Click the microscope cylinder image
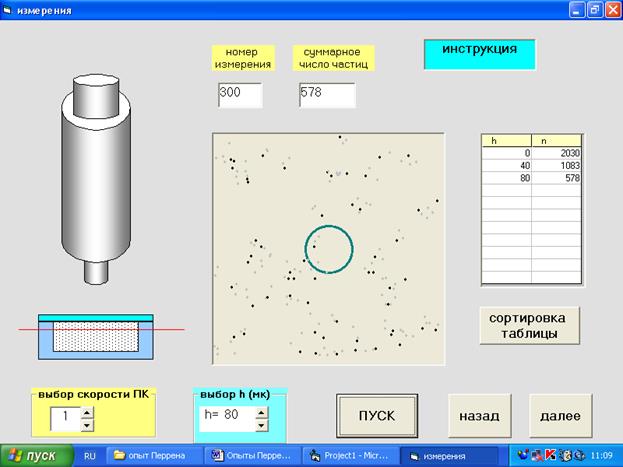Image resolution: width=623 pixels, height=467 pixels. pyautogui.click(x=96, y=179)
